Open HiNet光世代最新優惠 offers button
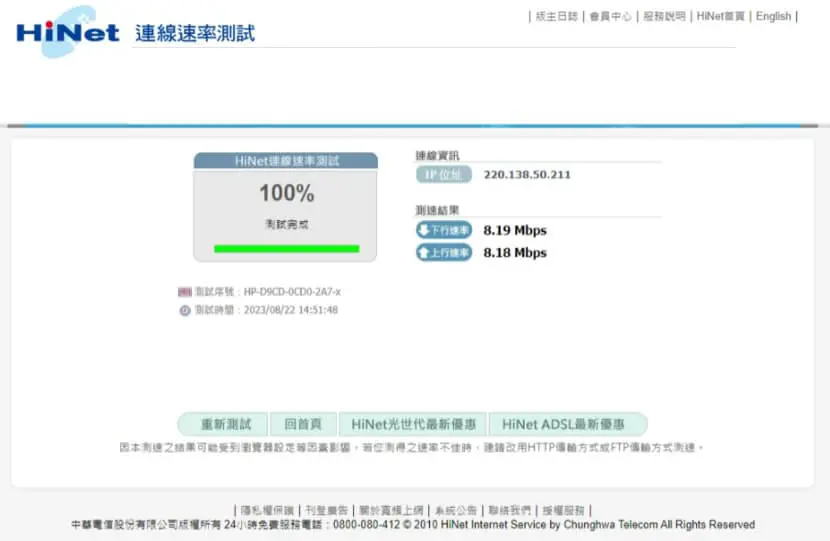Viewport: 830px width, 541px height. 413,424
